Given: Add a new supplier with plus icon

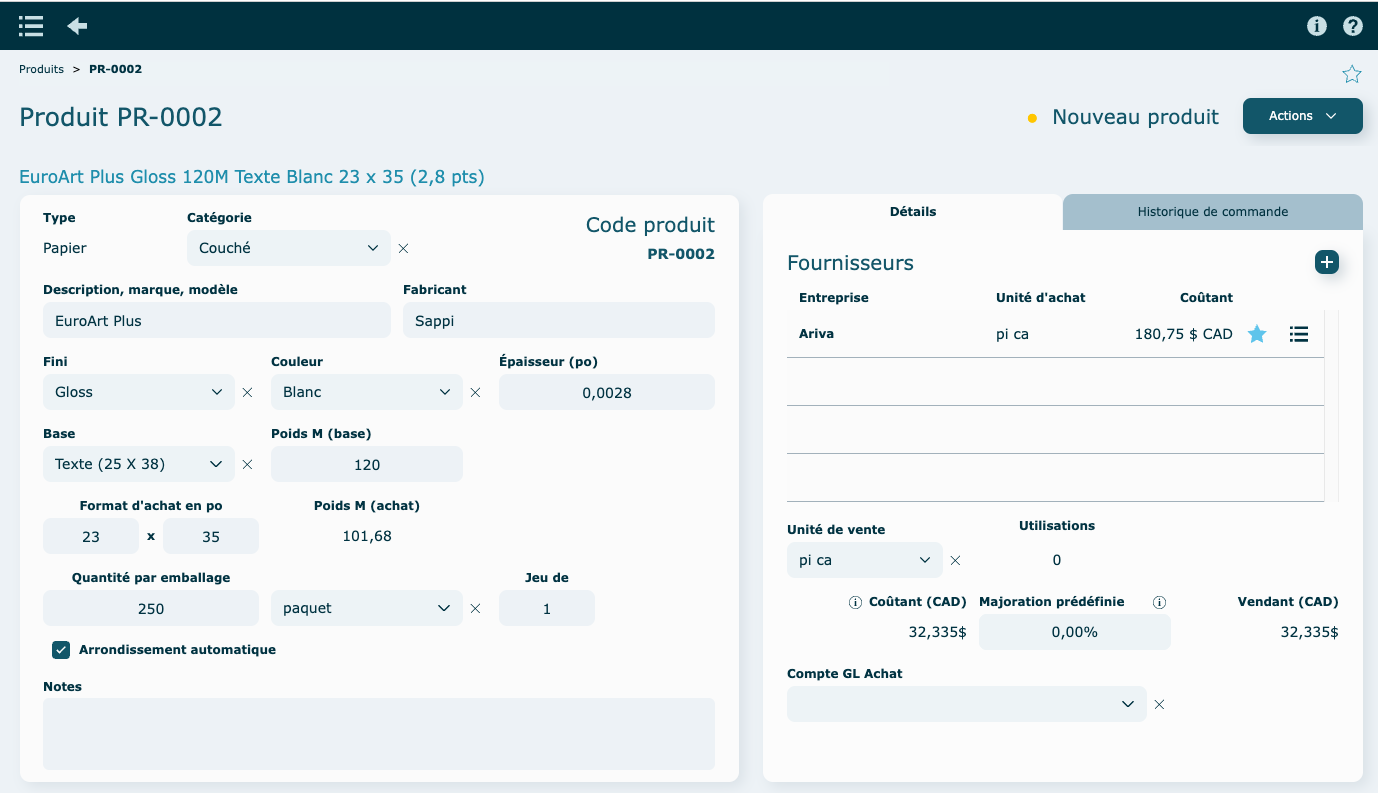Looking at the screenshot, I should pos(1327,262).
